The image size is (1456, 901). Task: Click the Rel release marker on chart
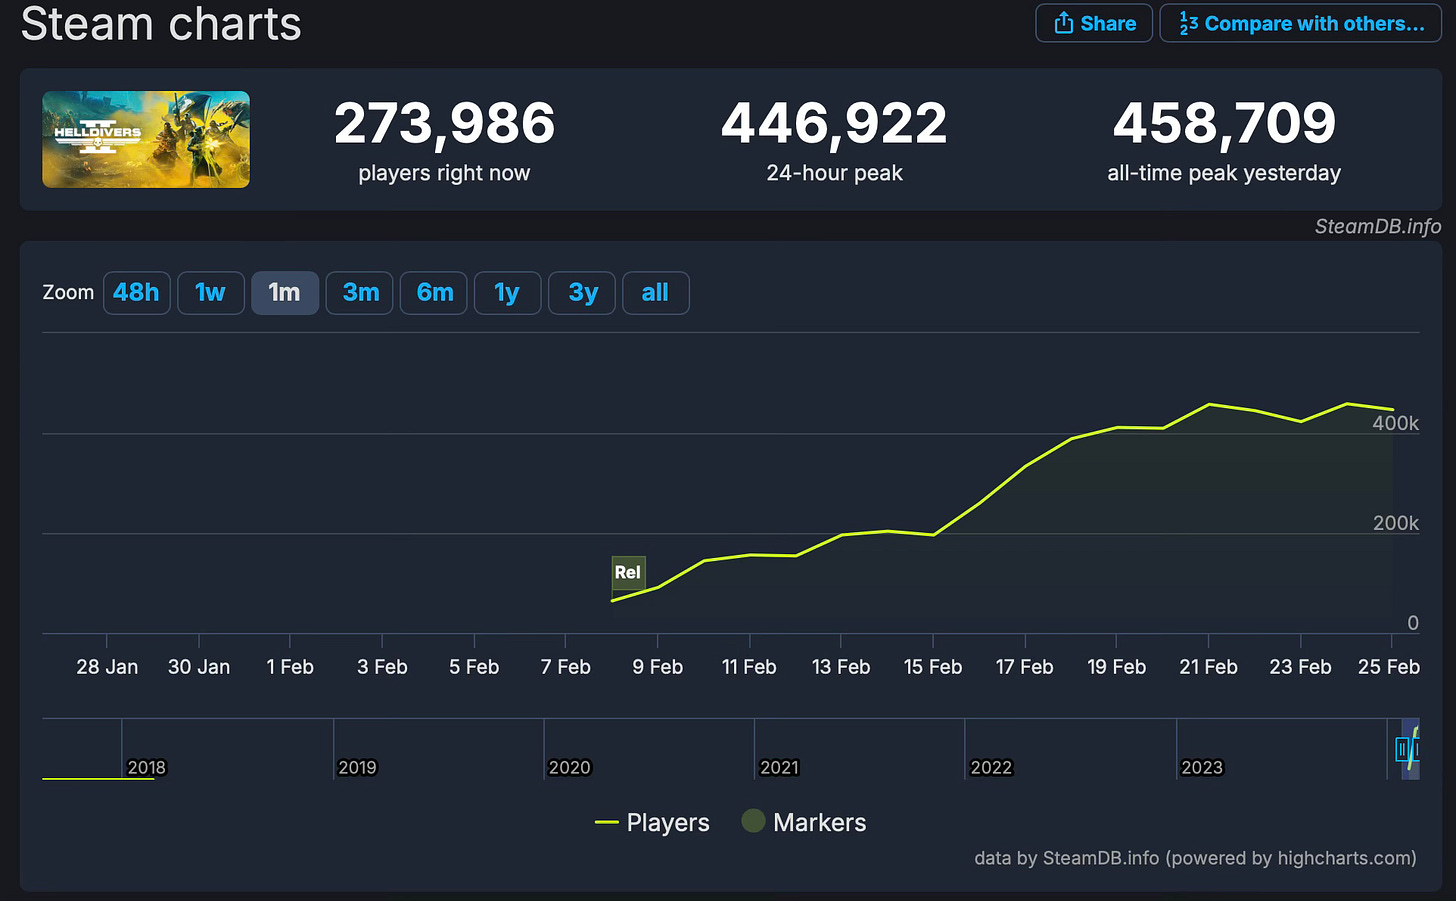pyautogui.click(x=628, y=572)
